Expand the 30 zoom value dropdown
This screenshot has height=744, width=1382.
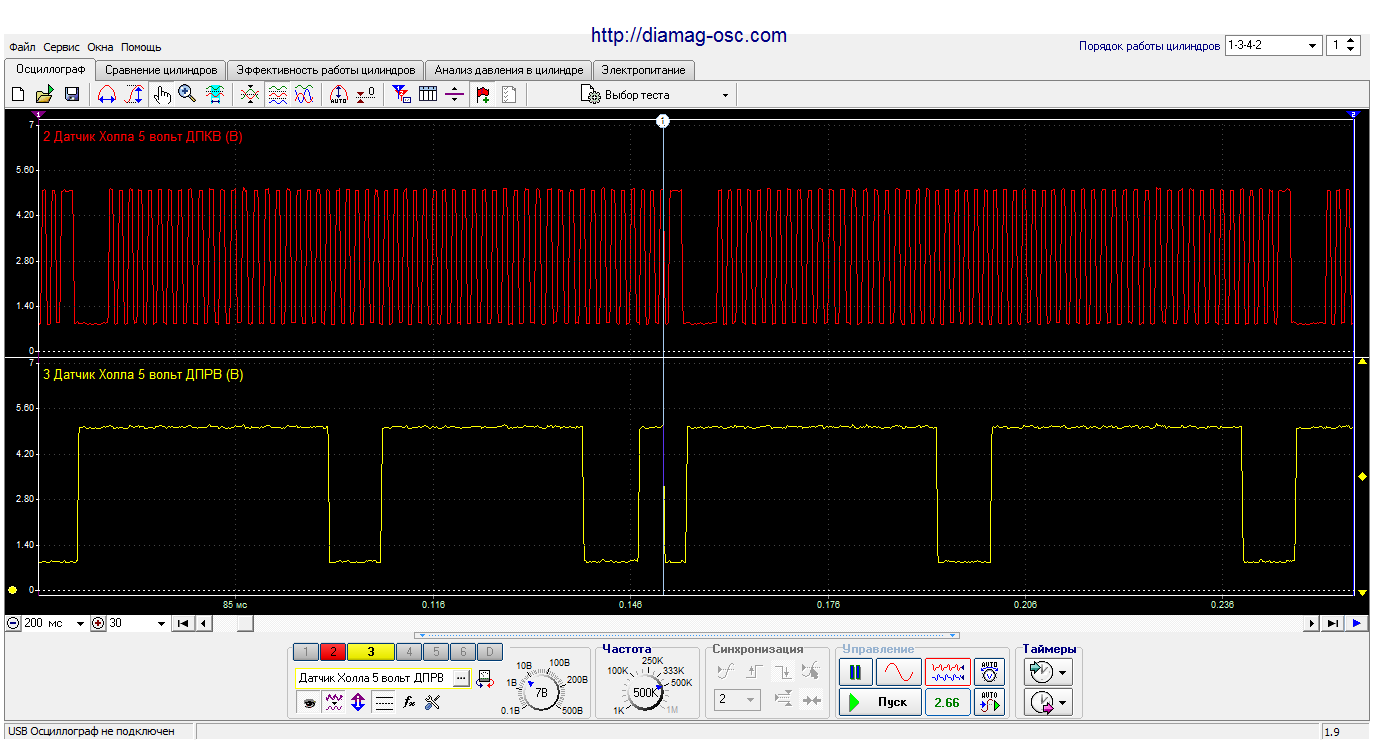tap(162, 624)
